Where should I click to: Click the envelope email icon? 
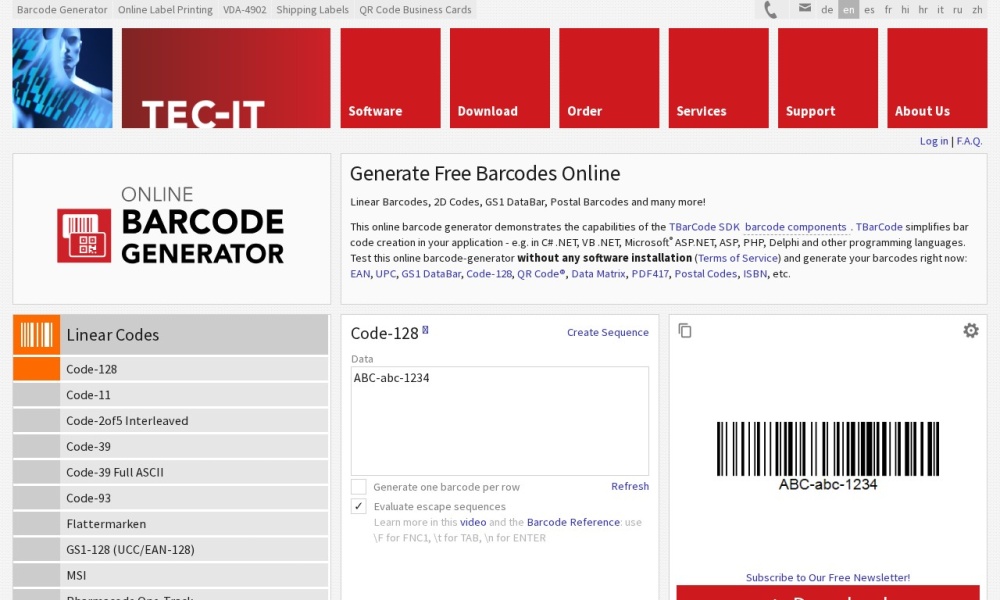[x=805, y=9]
